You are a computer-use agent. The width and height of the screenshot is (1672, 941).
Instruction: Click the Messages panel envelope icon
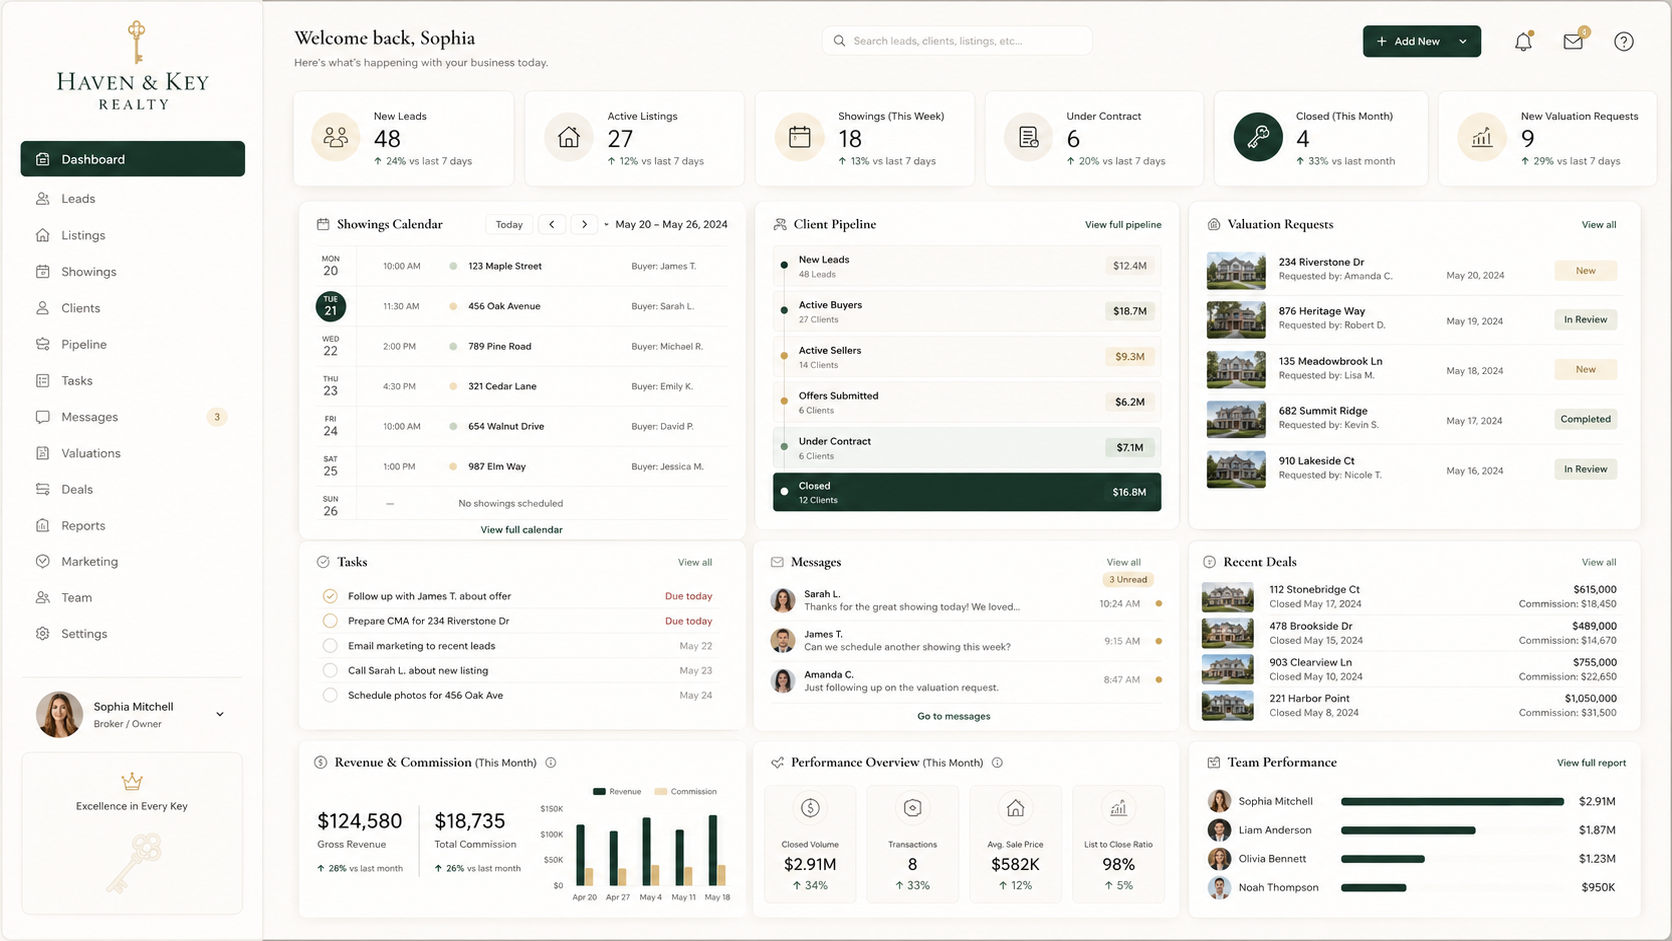(x=777, y=562)
